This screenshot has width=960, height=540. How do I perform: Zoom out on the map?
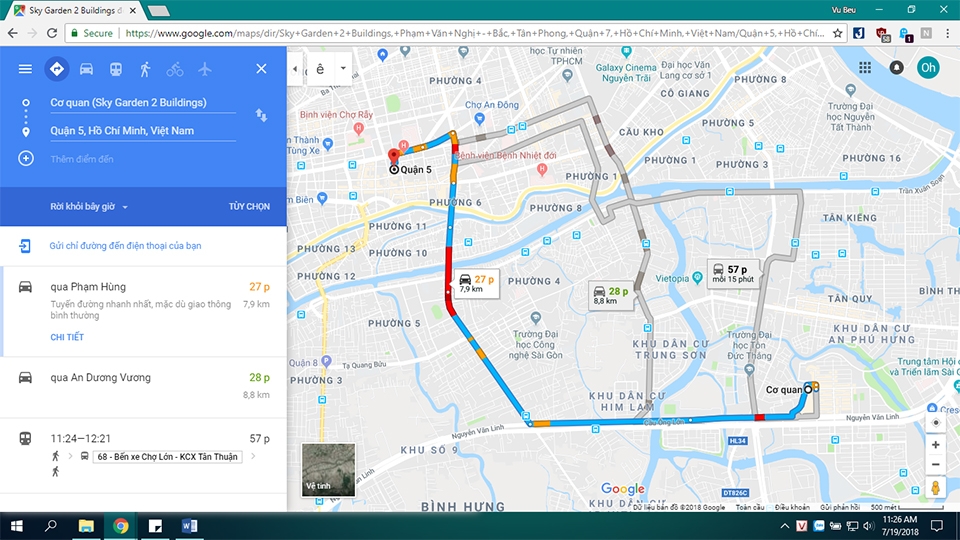pos(936,464)
